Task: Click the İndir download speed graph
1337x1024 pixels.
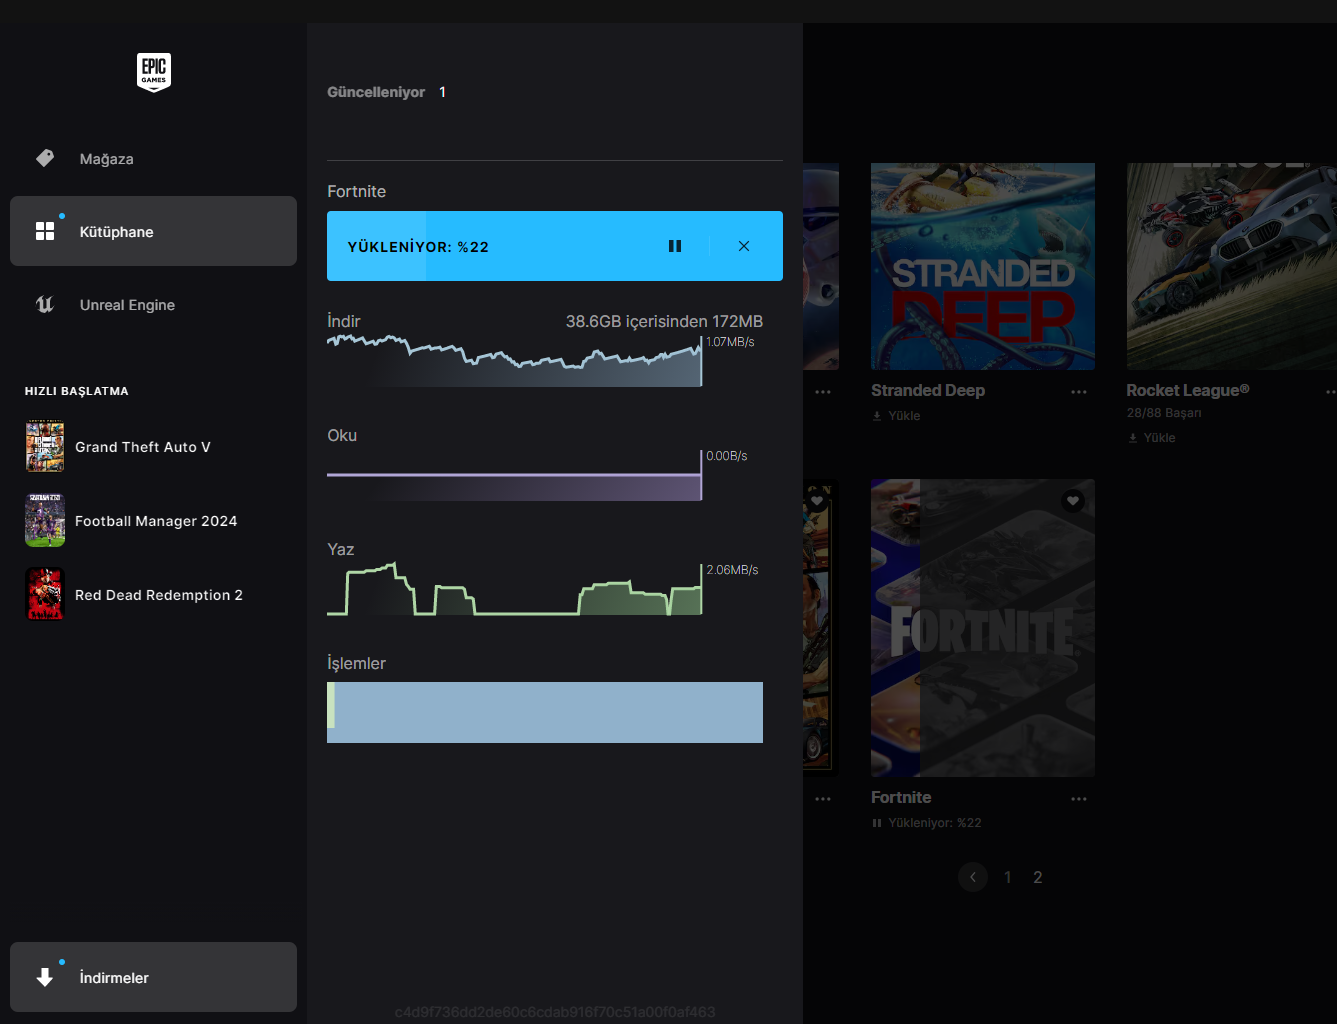Action: 514,361
